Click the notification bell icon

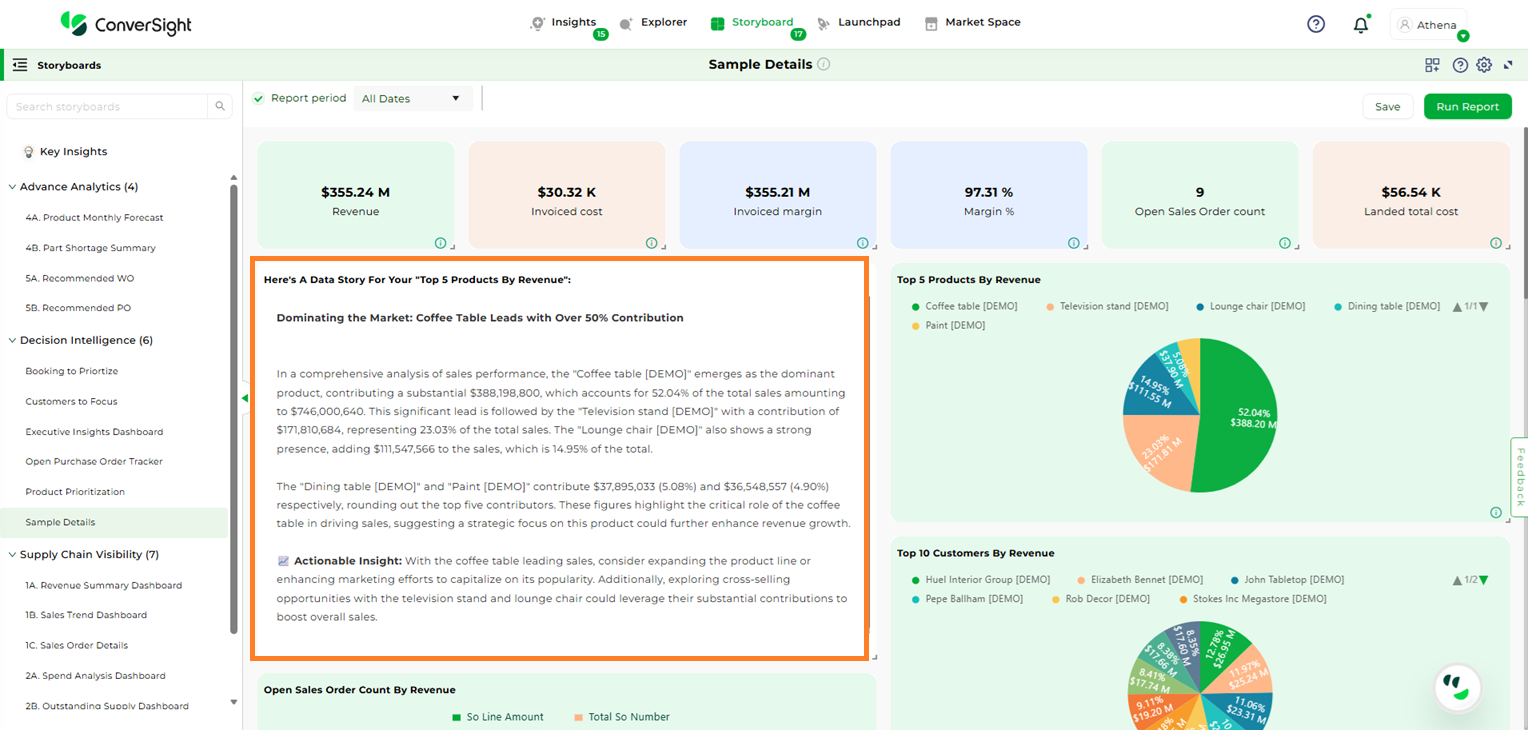[x=1360, y=25]
